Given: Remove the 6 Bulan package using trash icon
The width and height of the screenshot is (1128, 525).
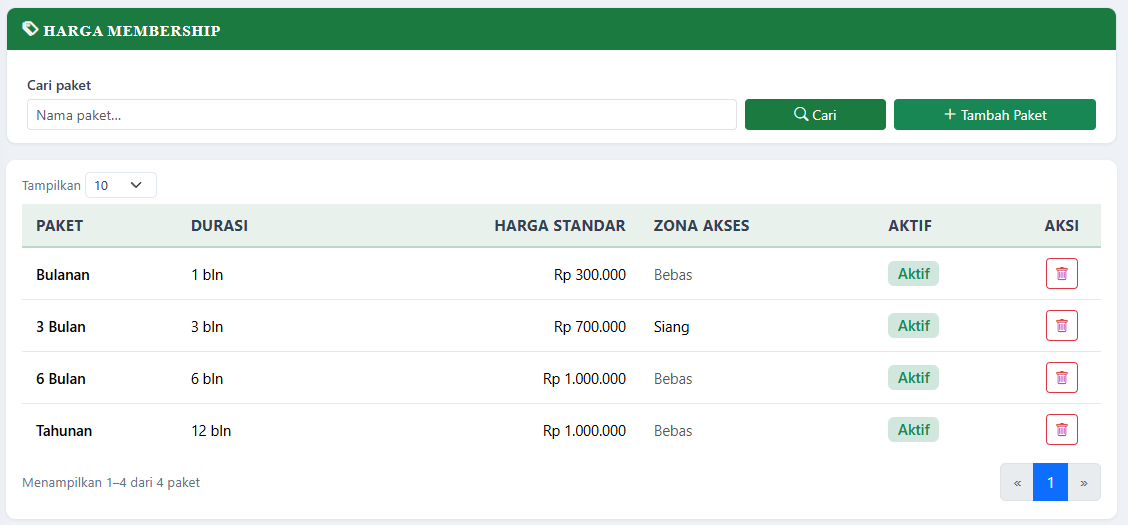Looking at the screenshot, I should point(1061,377).
